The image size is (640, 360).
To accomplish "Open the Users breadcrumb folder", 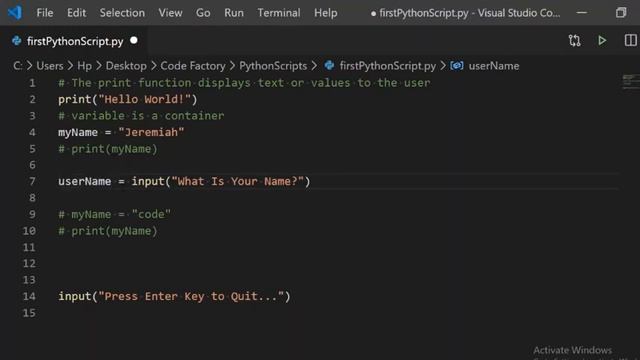I will click(50, 66).
